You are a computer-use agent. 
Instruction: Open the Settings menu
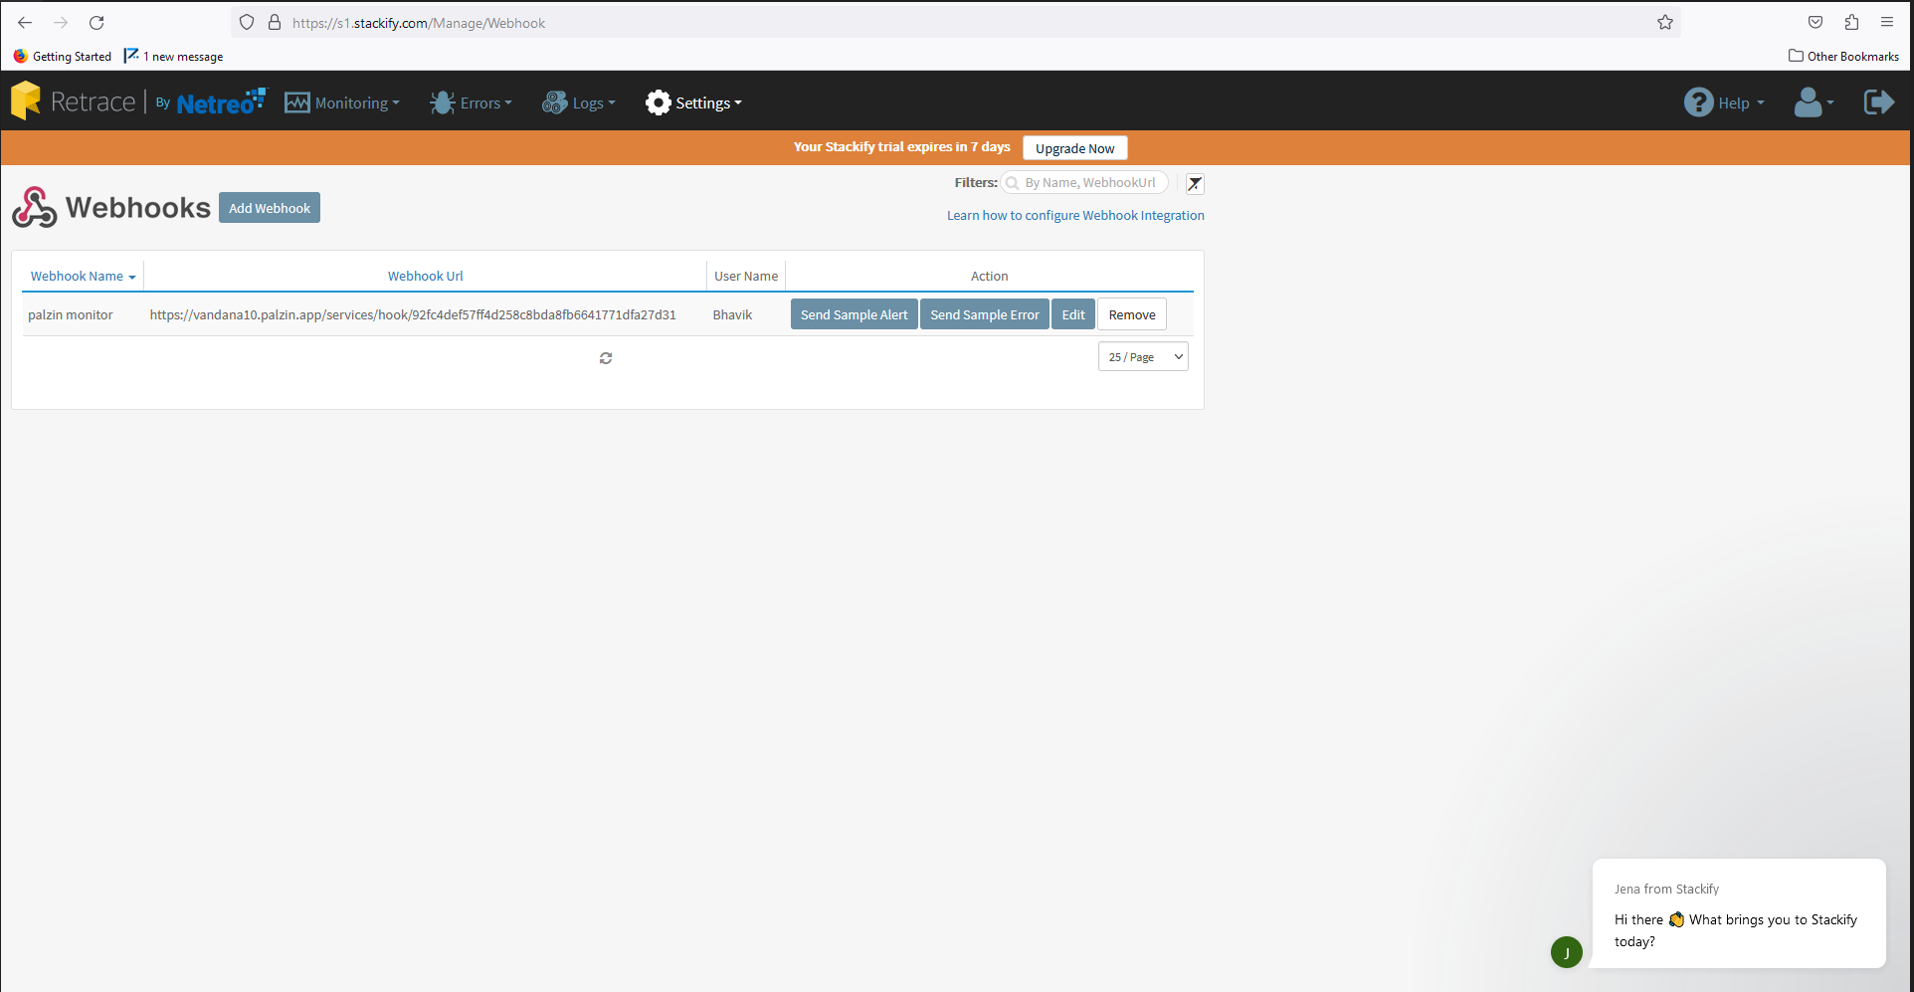coord(693,103)
